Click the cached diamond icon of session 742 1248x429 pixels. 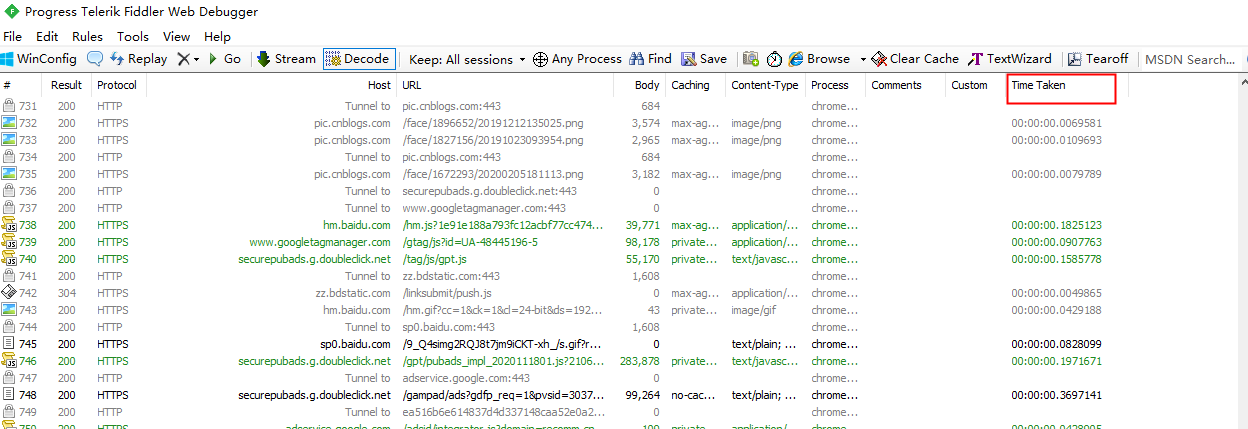(8, 293)
